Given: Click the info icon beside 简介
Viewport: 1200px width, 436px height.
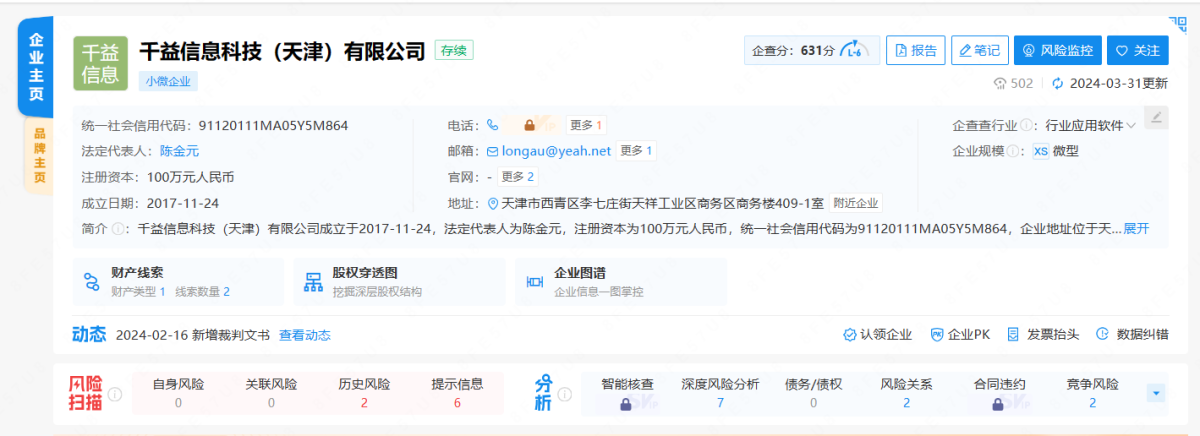Looking at the screenshot, I should point(118,229).
